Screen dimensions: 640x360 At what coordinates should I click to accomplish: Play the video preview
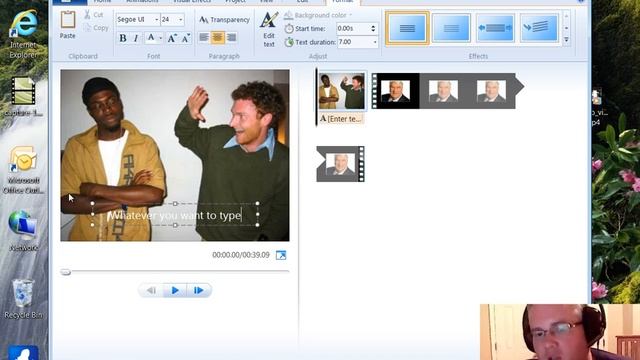[x=175, y=290]
